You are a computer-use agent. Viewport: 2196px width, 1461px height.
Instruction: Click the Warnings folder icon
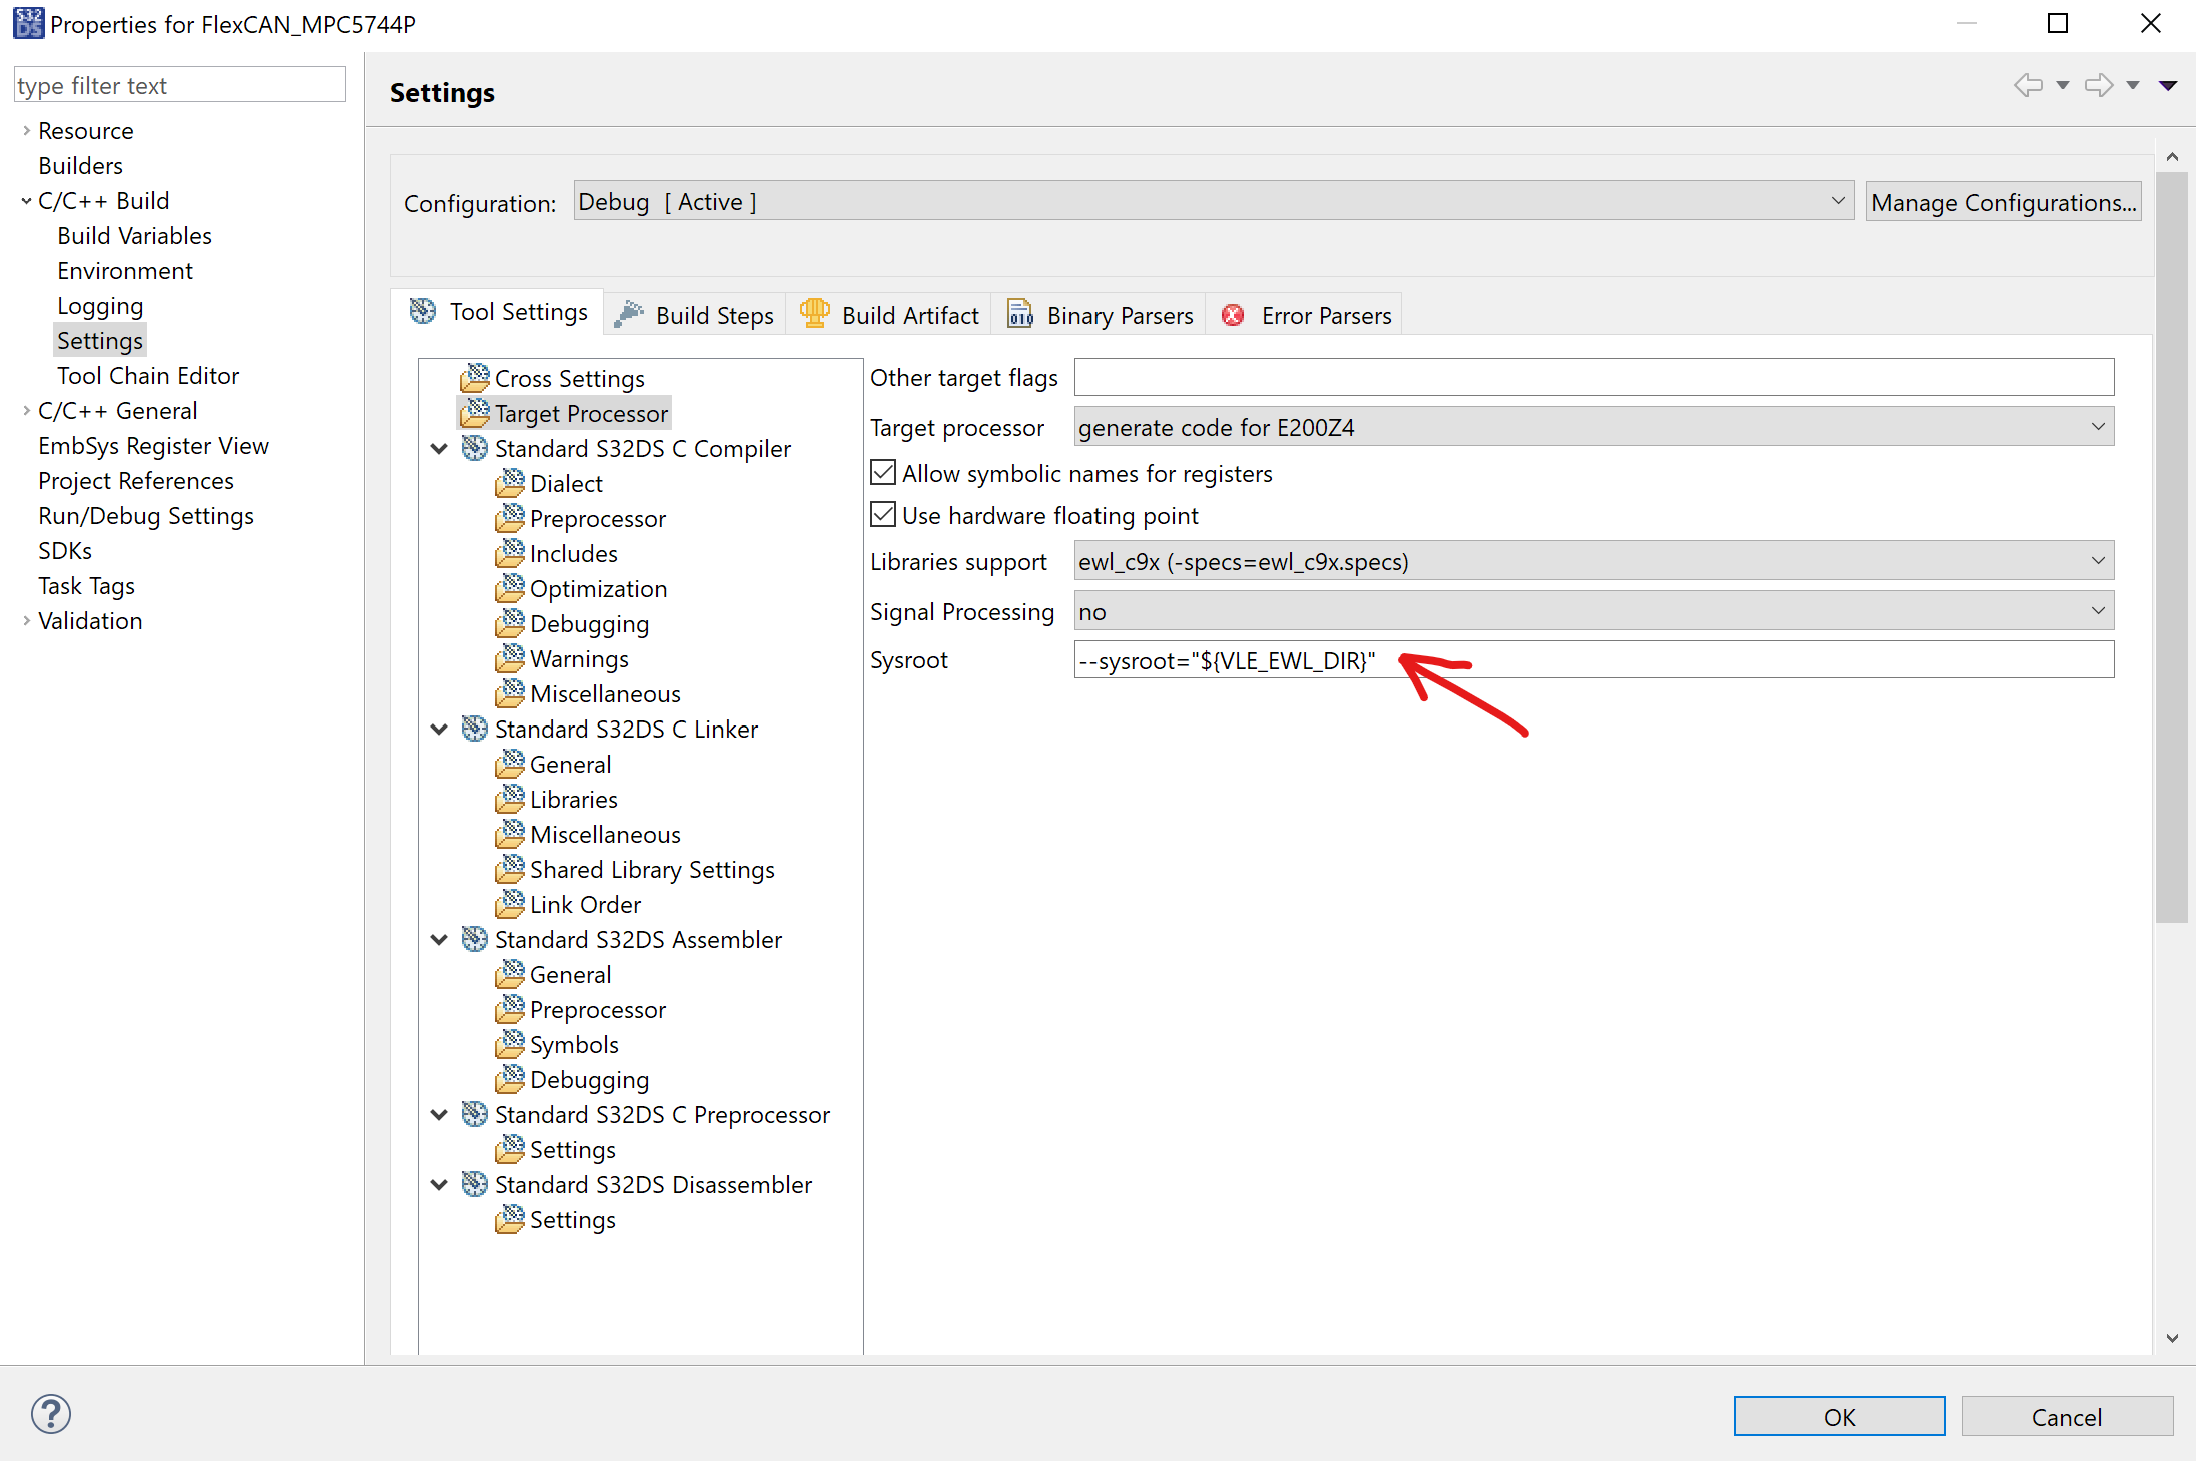coord(511,658)
